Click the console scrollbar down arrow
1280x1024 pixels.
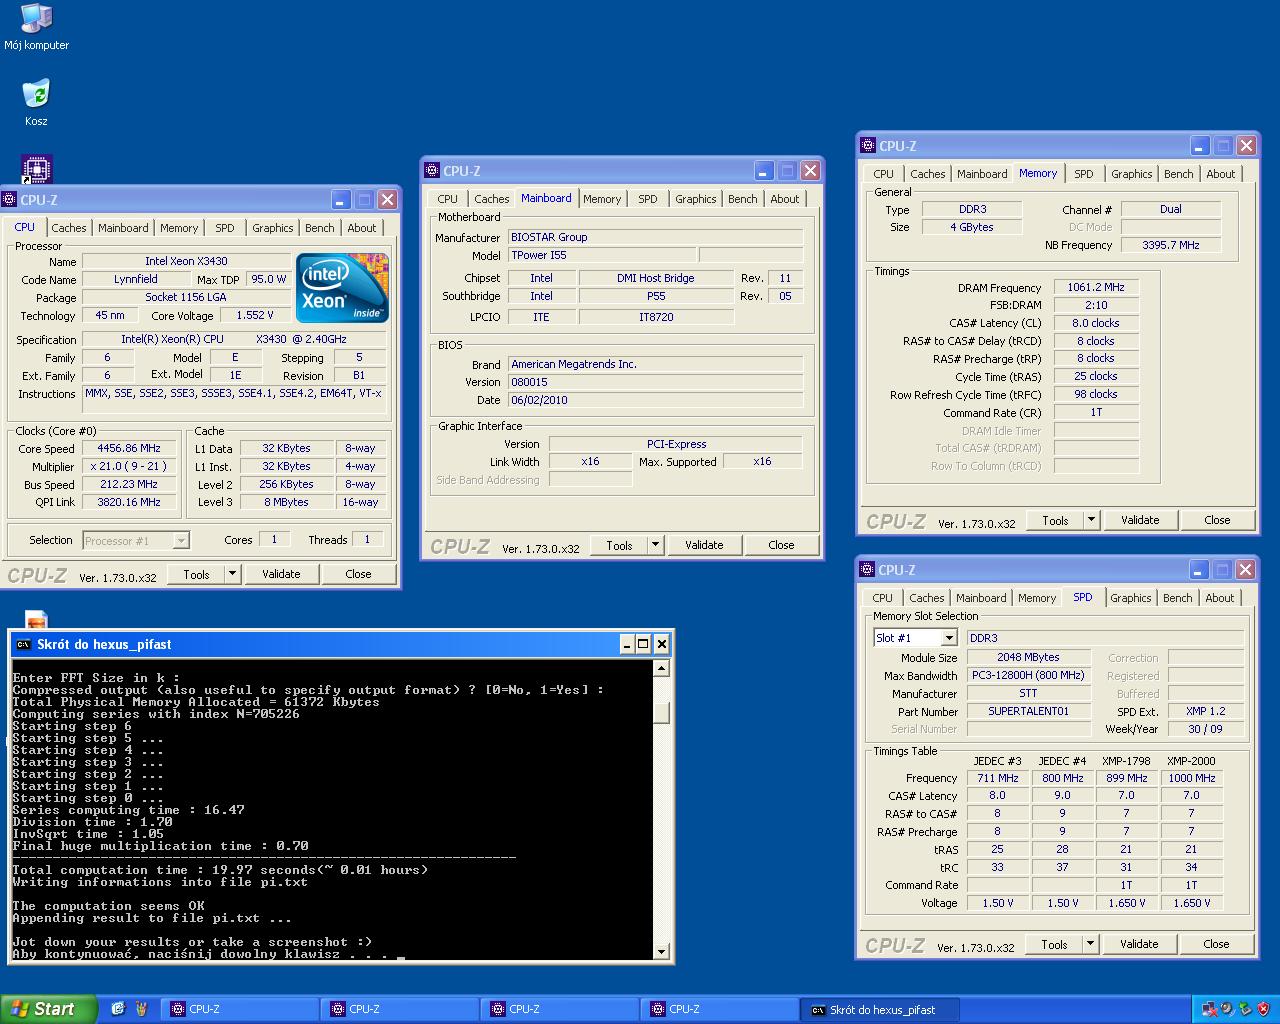coord(661,952)
